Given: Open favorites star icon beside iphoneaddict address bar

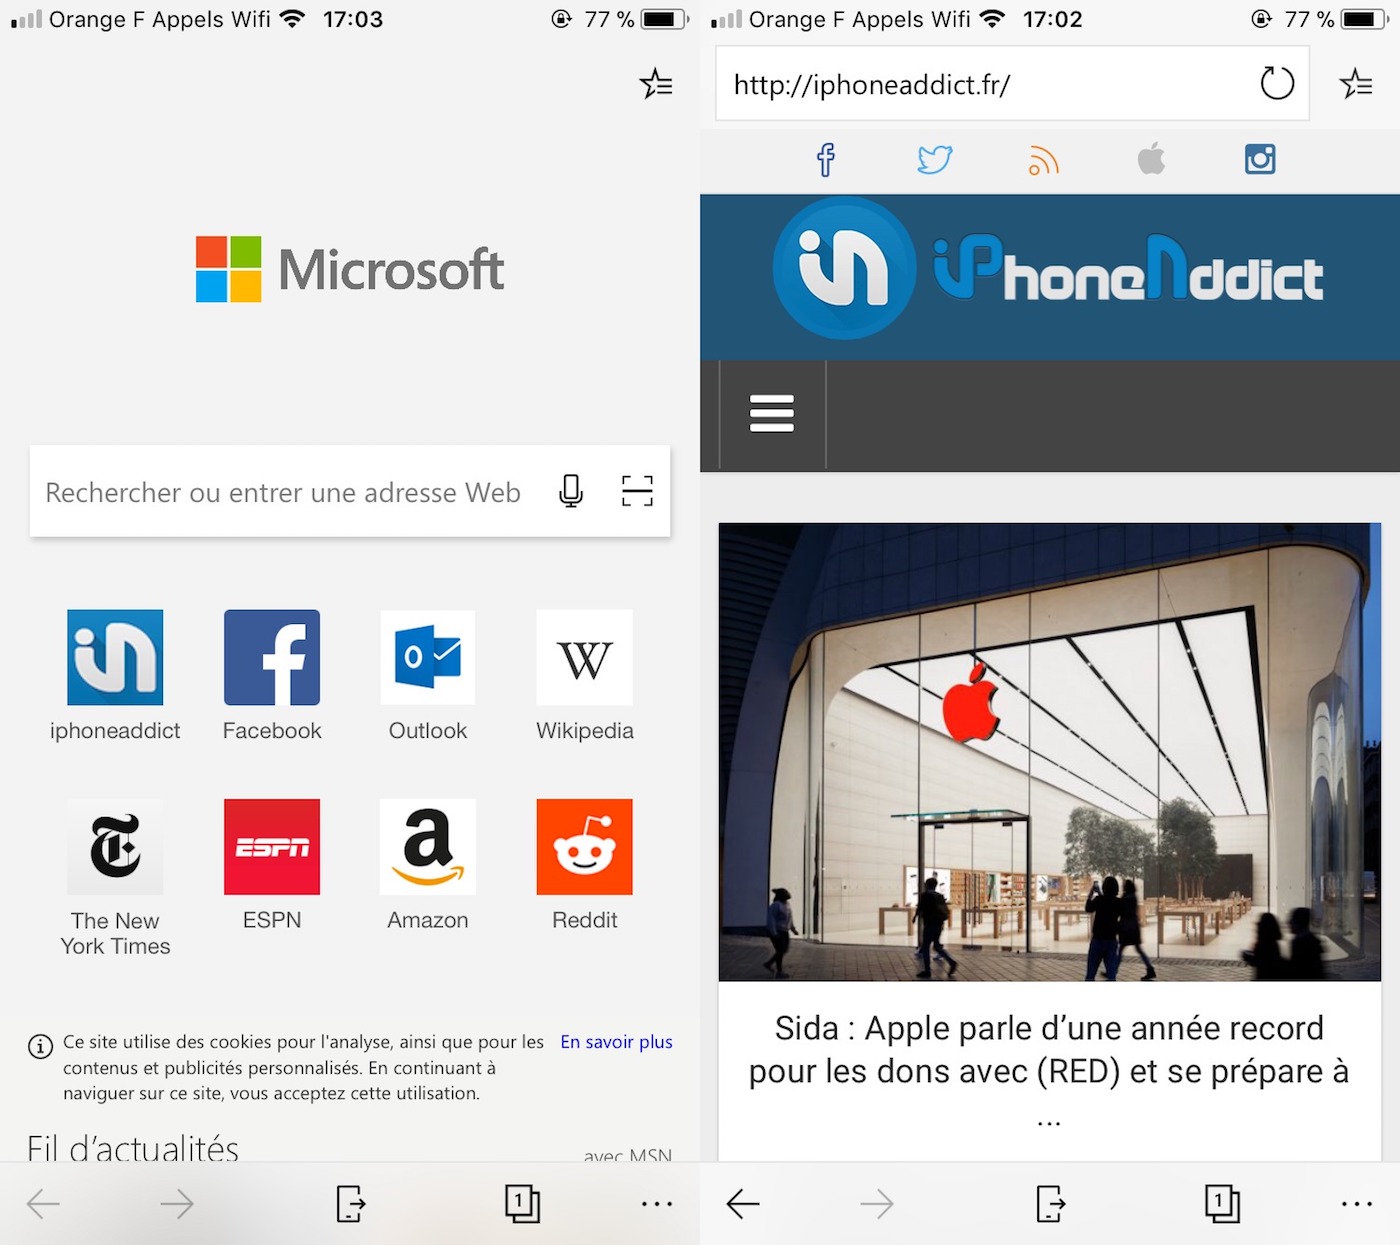Looking at the screenshot, I should tap(1356, 84).
